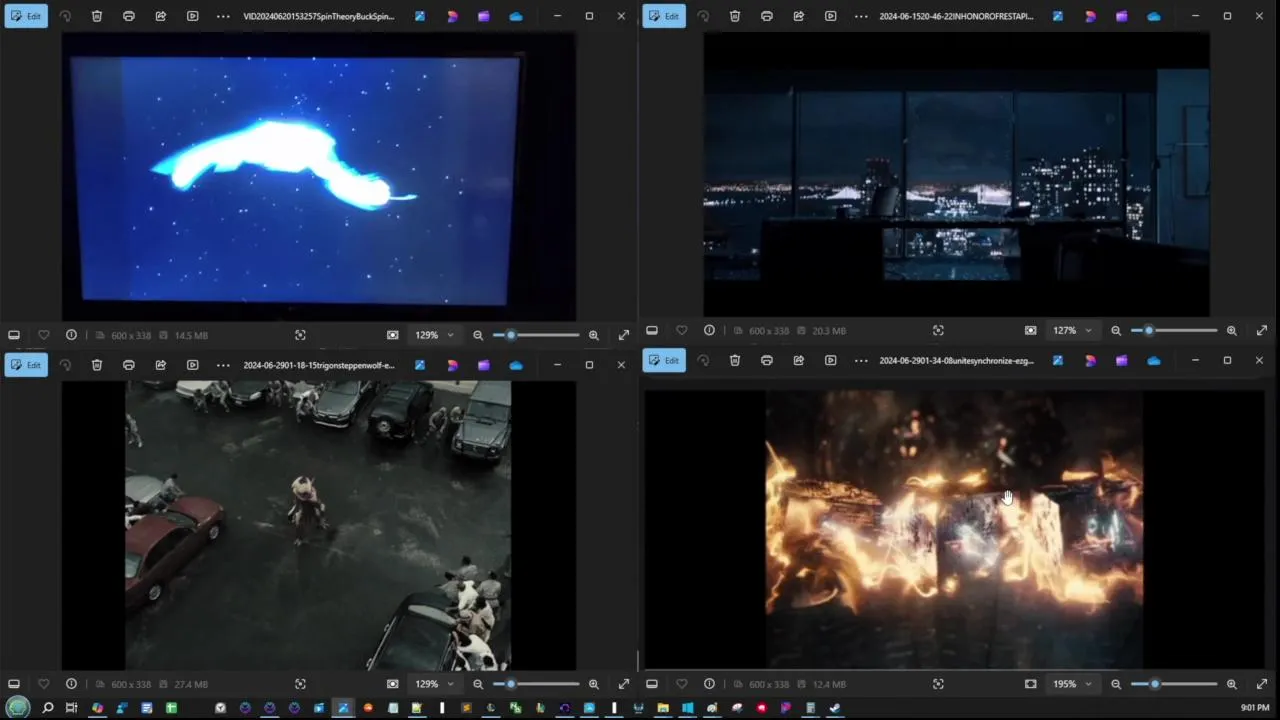
Task: Click the zoom slider in the INHONOROFRESTAPI window
Action: click(x=1174, y=330)
